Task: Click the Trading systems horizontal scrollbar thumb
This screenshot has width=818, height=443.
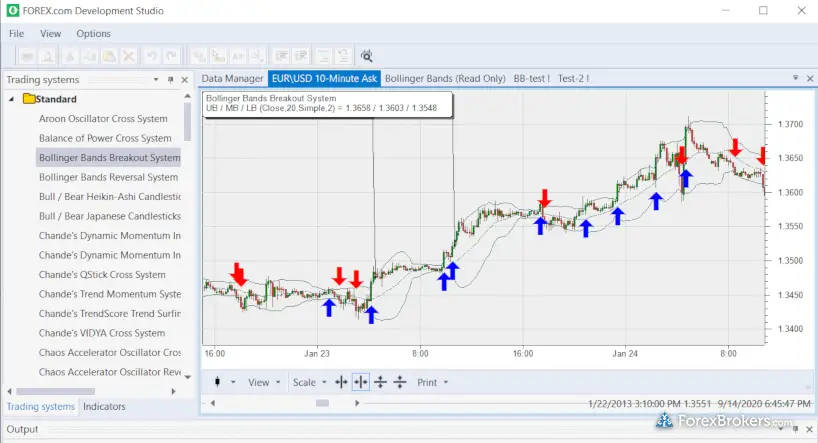Action: (x=55, y=391)
